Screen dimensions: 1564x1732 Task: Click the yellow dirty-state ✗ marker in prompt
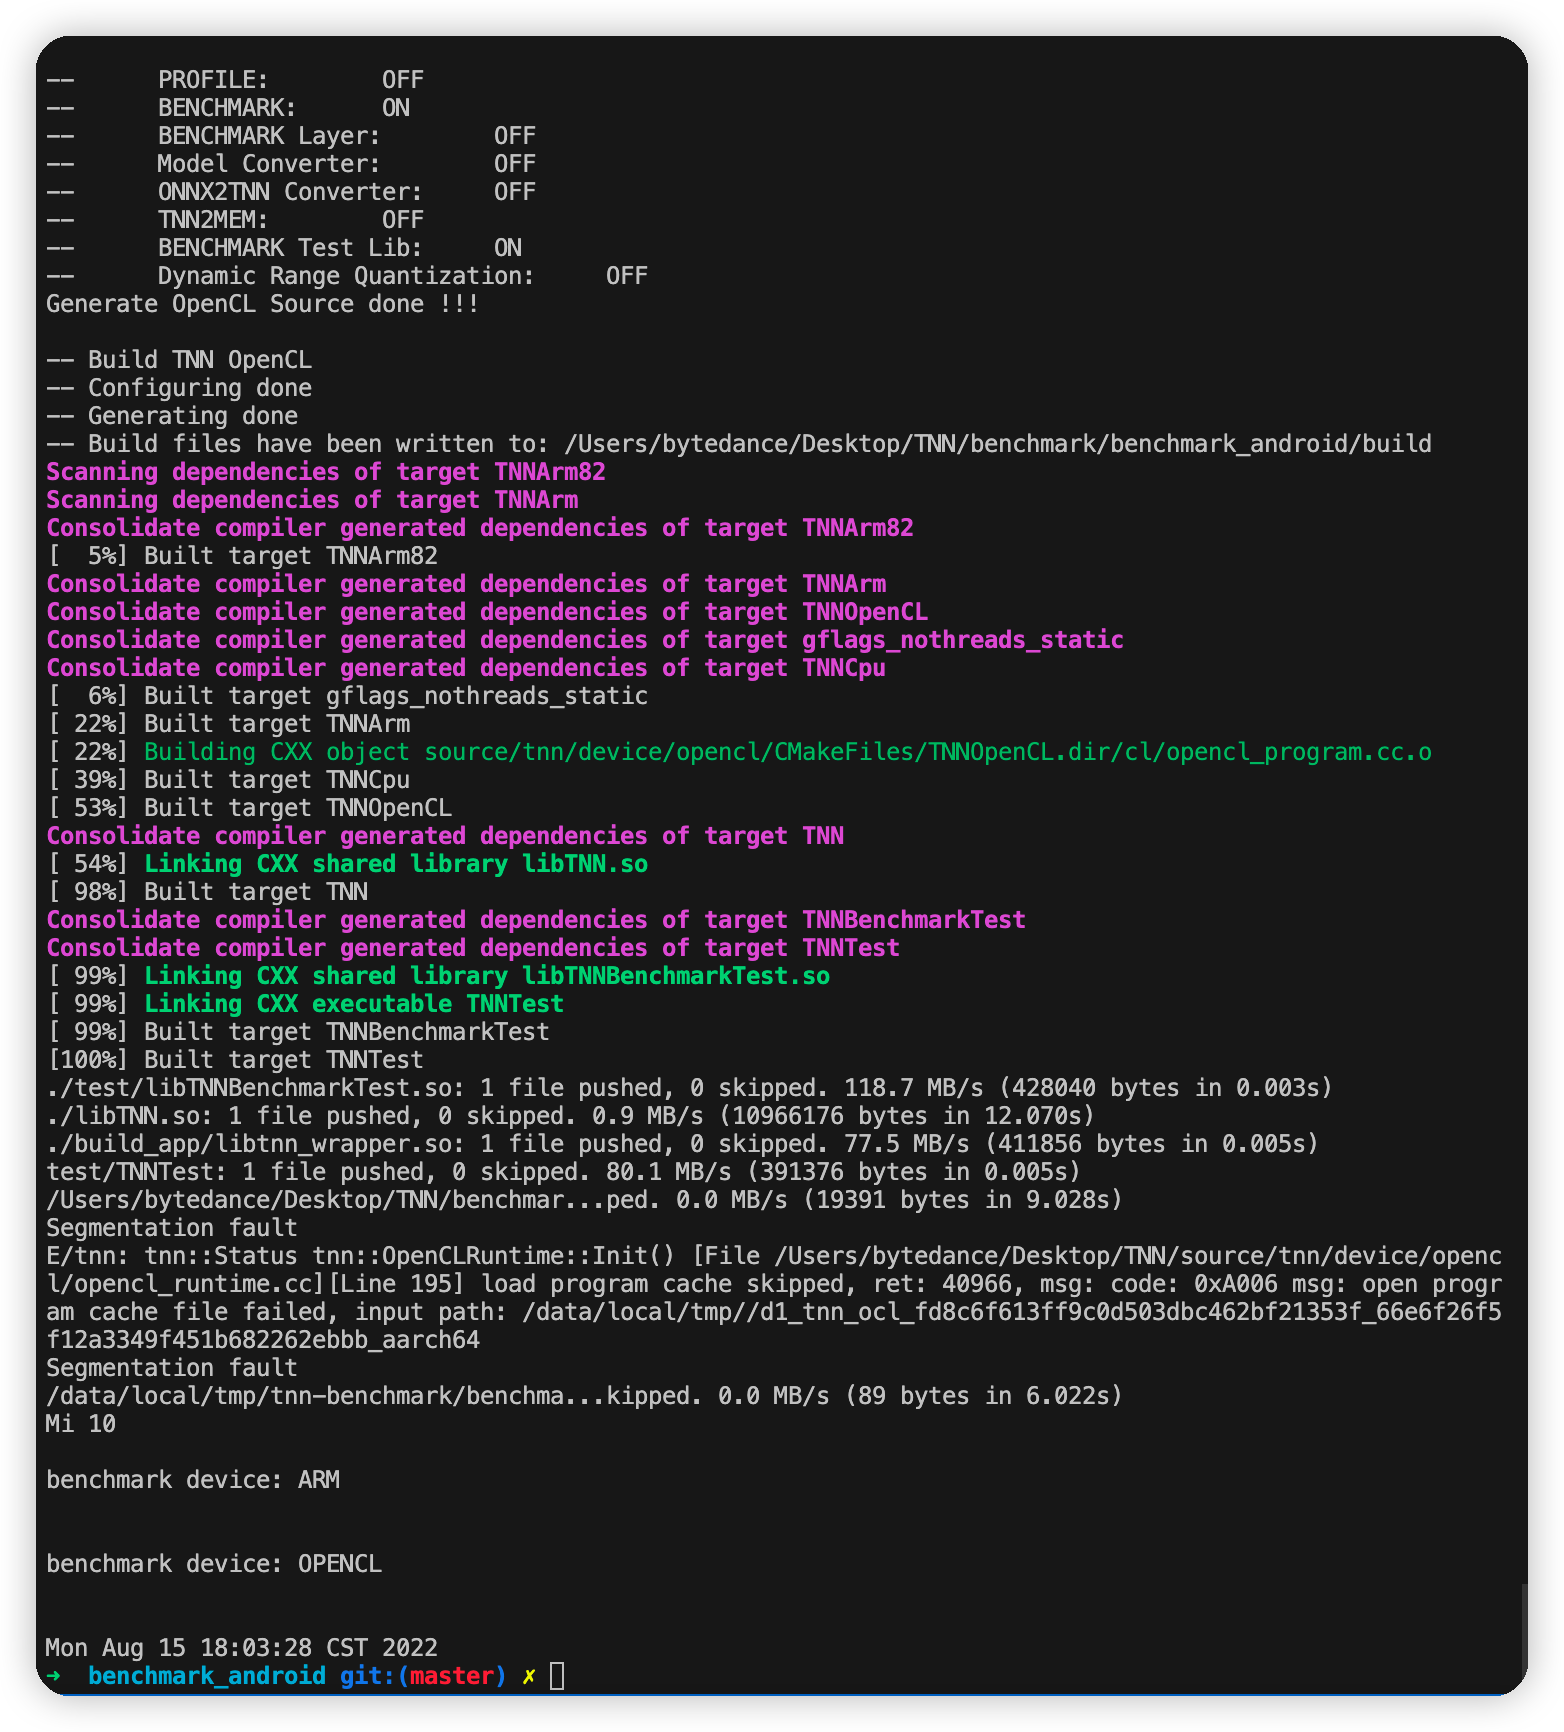[x=529, y=1676]
